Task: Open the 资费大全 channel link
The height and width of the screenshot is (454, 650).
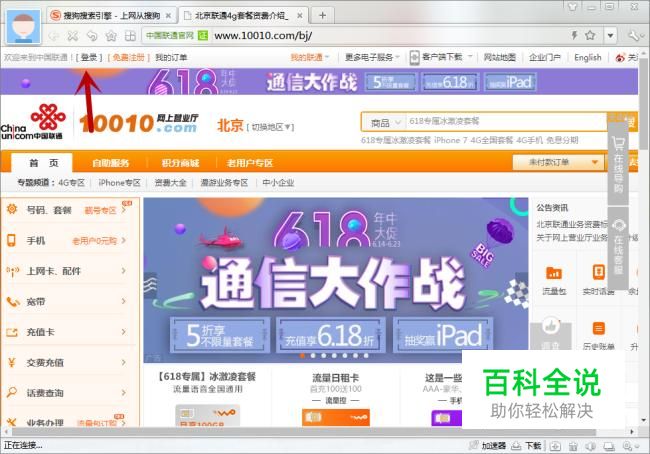Action: coord(170,182)
